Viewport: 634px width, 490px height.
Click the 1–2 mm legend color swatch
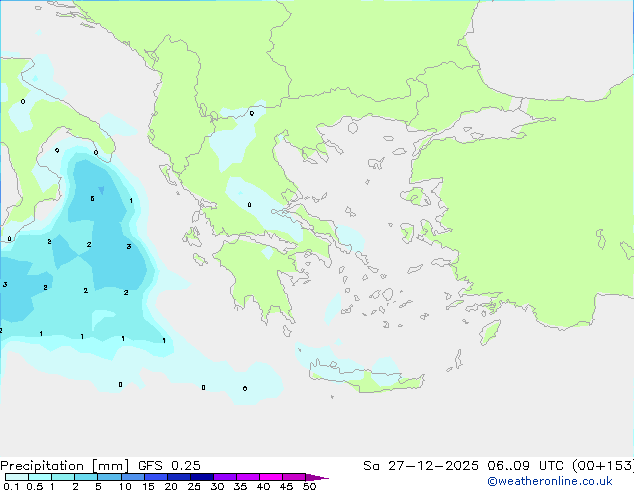pyautogui.click(x=63, y=477)
